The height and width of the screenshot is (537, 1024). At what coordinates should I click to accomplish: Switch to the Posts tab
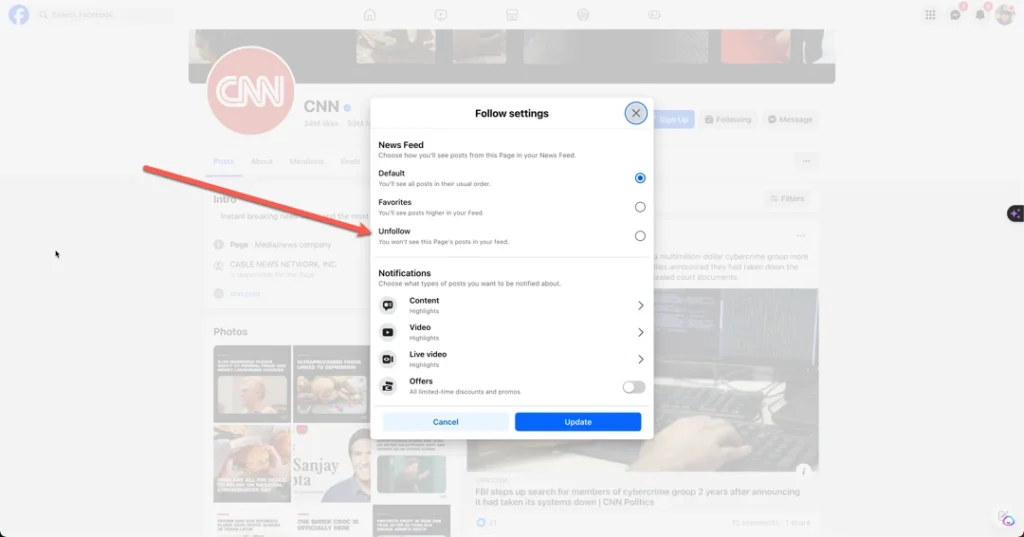point(223,161)
